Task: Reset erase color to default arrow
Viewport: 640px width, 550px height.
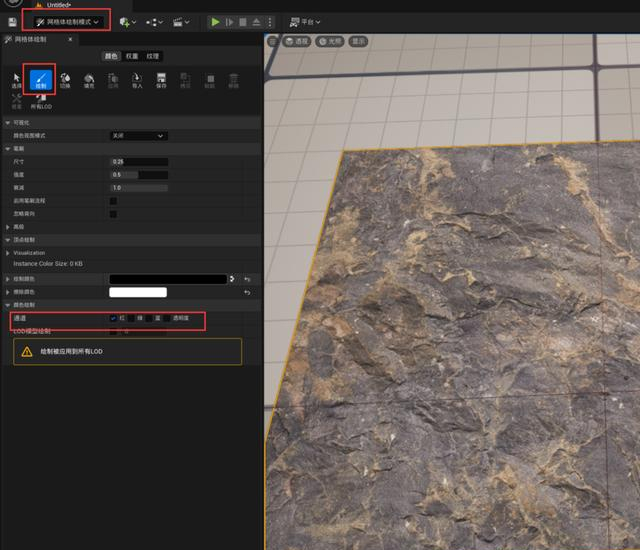Action: point(247,293)
